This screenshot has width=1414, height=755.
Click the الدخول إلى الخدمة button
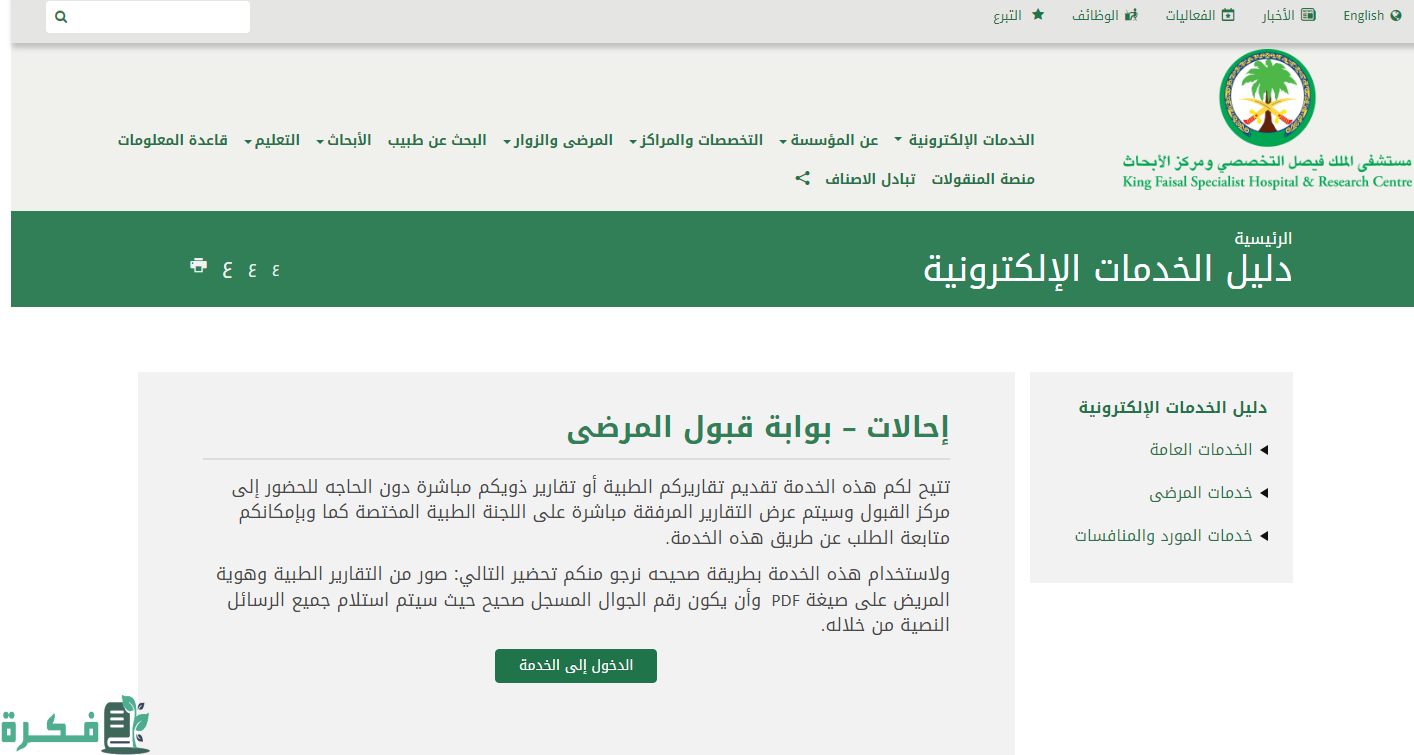(x=576, y=666)
